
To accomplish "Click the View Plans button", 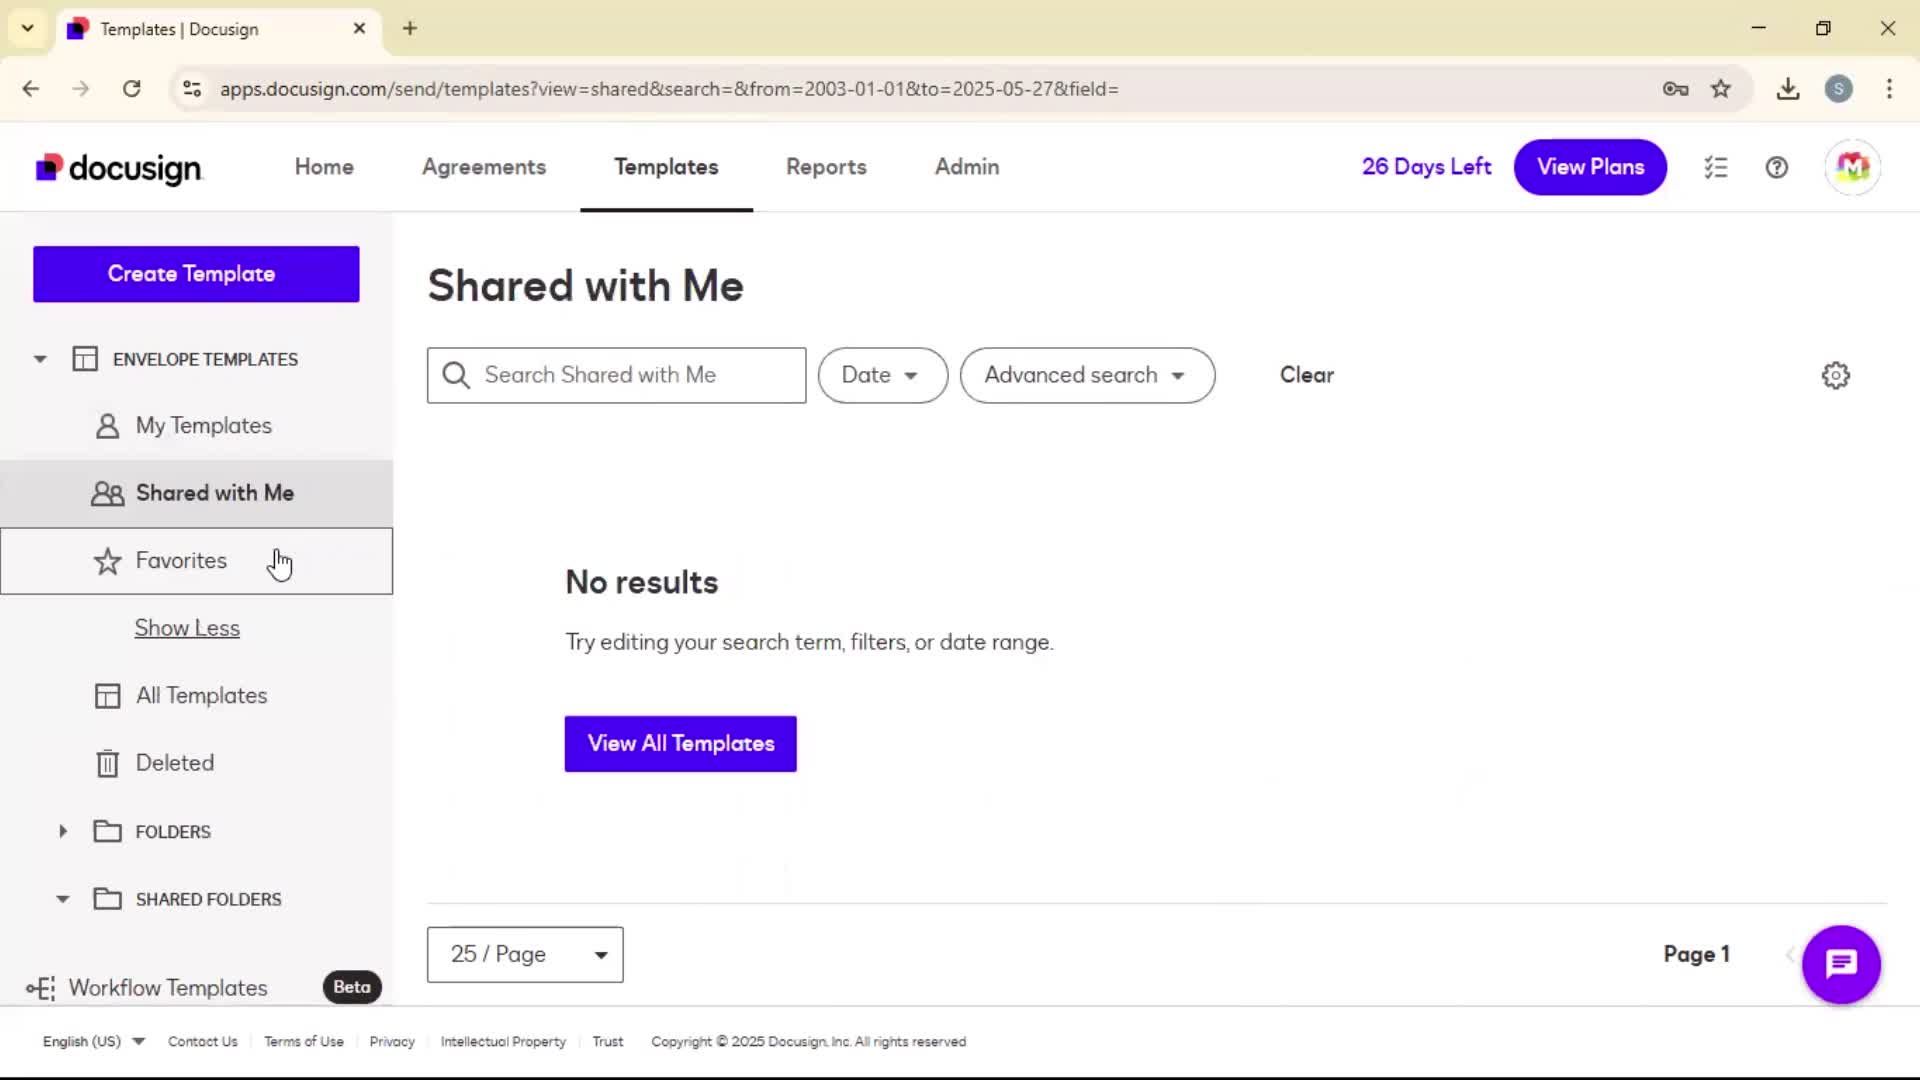I will 1590,167.
